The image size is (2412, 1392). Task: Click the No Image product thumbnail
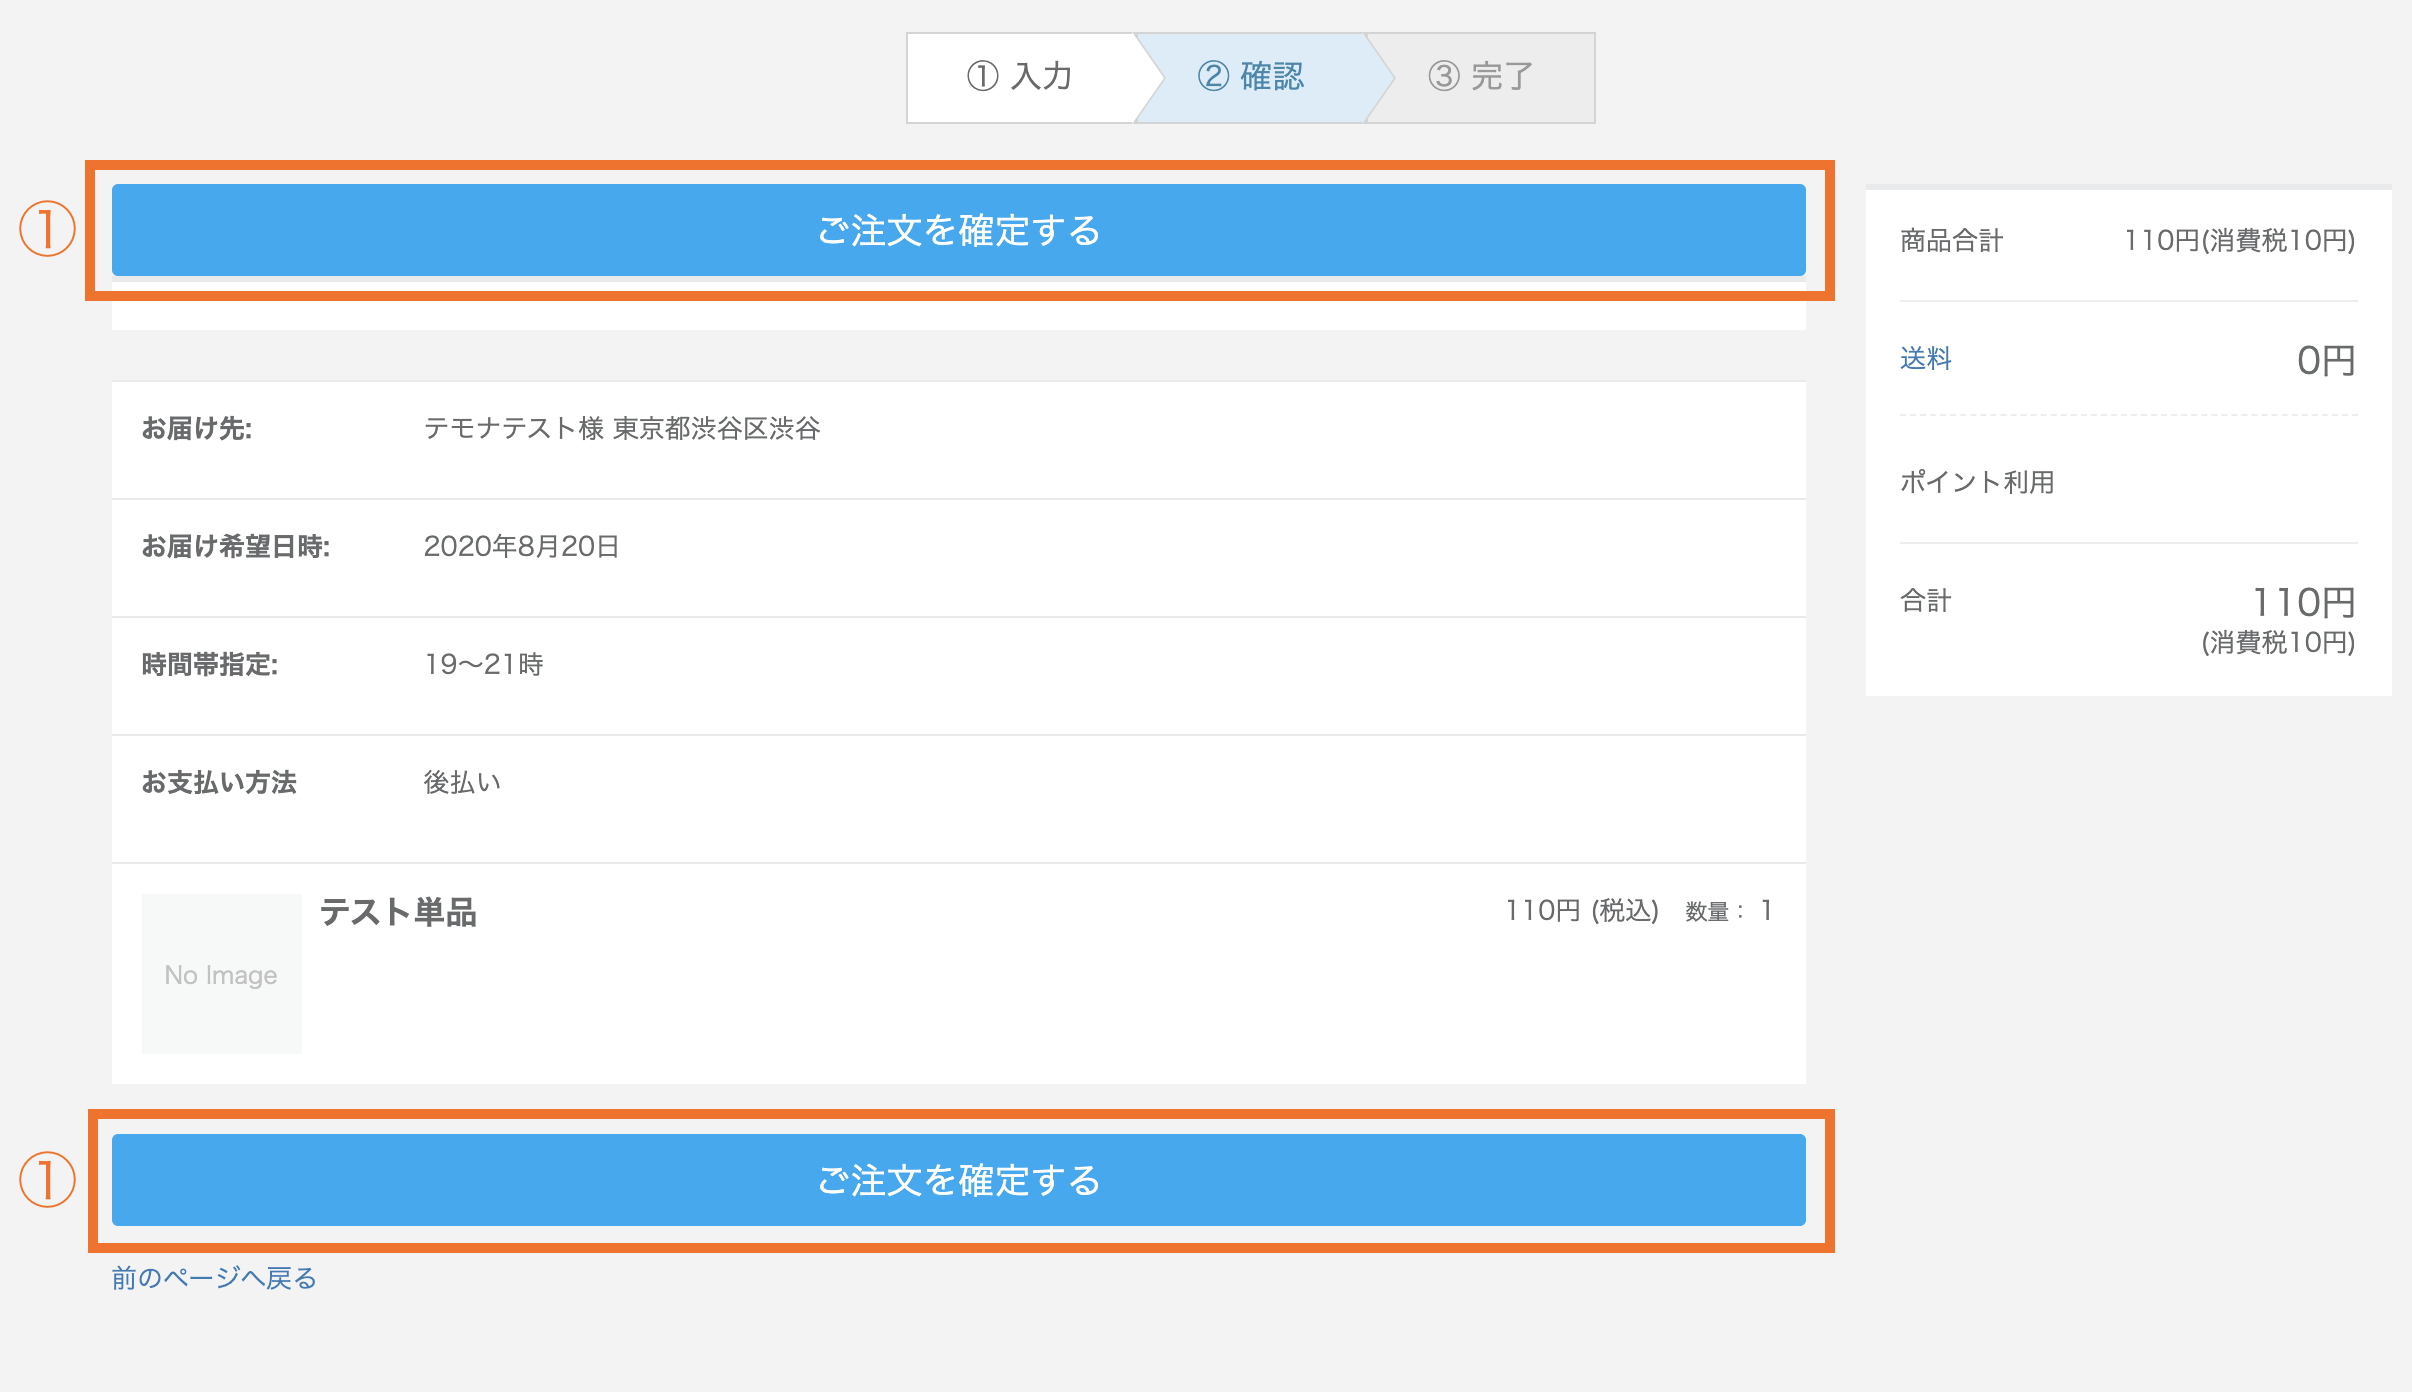pos(221,974)
